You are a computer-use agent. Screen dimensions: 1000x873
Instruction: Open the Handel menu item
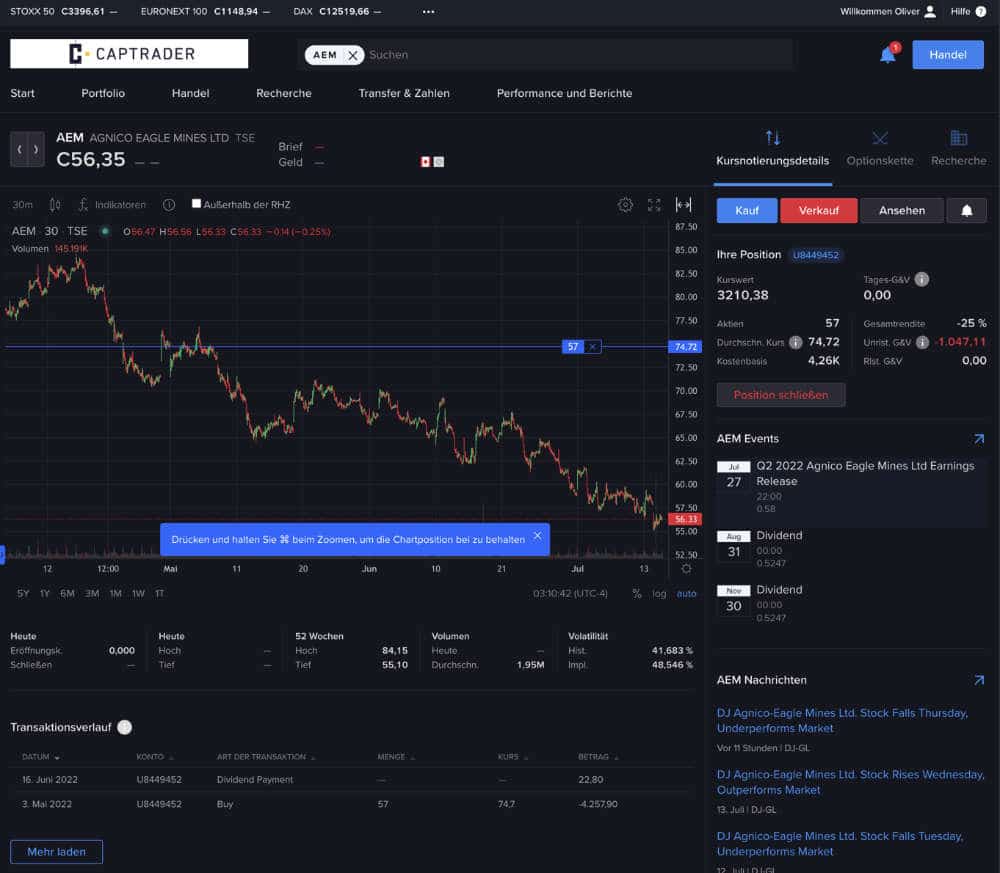click(191, 93)
